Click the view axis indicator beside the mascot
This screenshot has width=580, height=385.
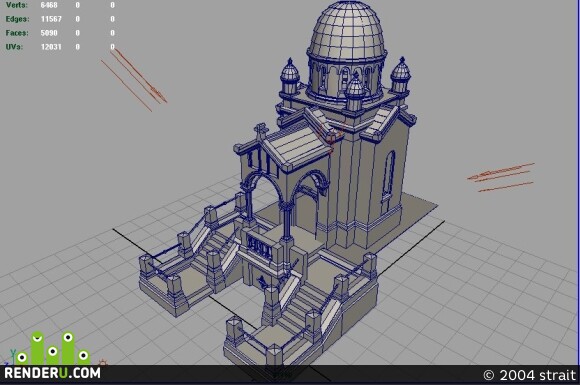tap(9, 357)
